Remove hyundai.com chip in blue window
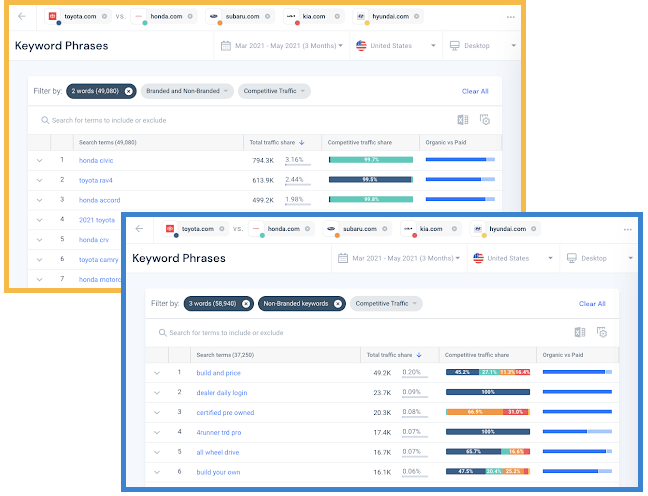 point(534,229)
